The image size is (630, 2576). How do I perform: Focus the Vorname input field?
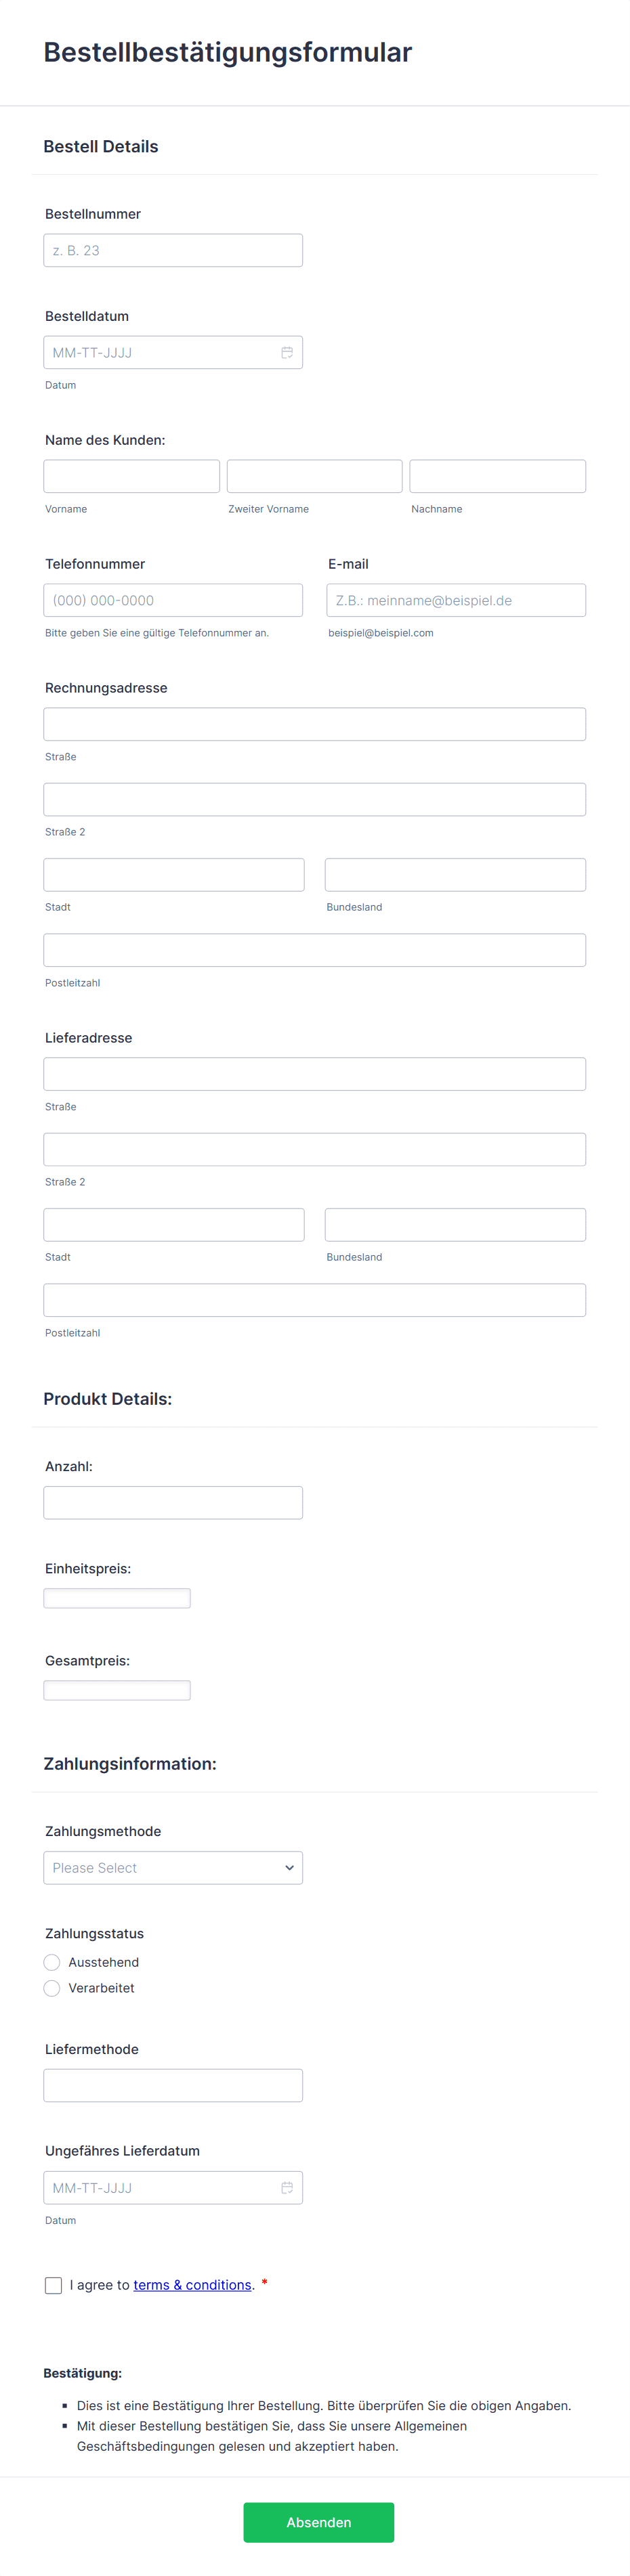[131, 475]
